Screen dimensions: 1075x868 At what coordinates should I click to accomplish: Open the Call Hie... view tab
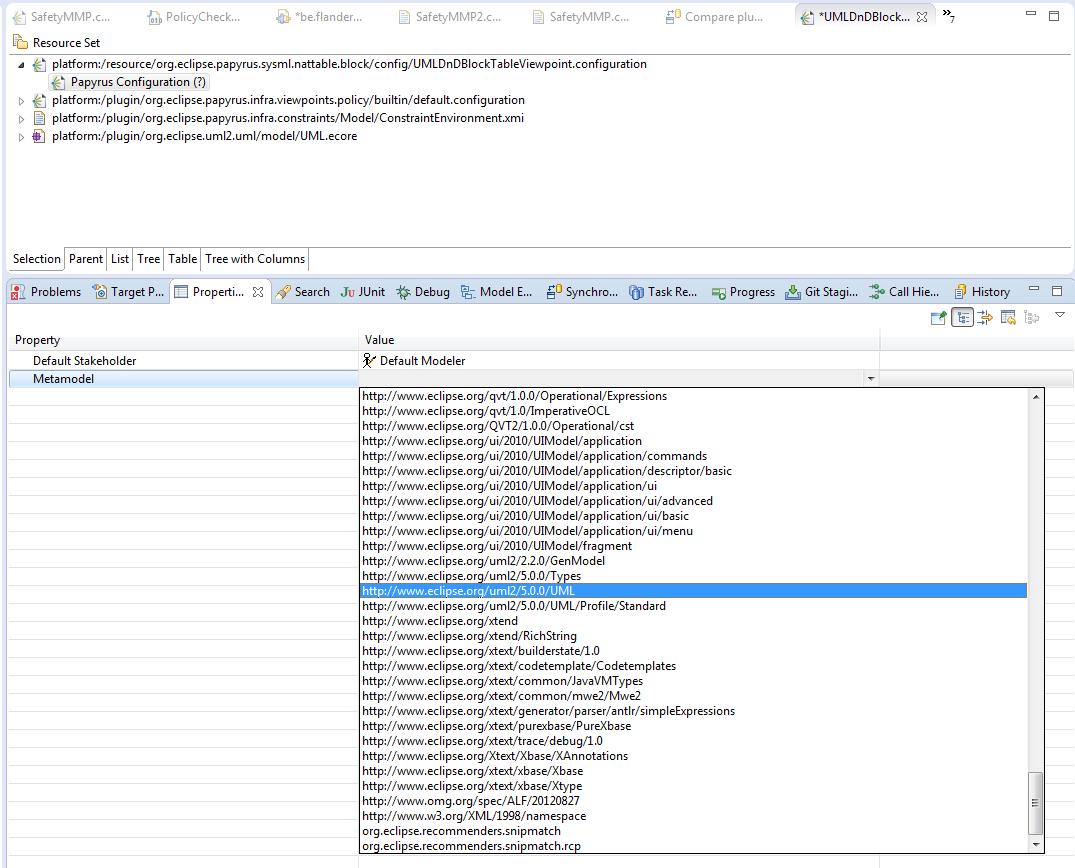905,292
